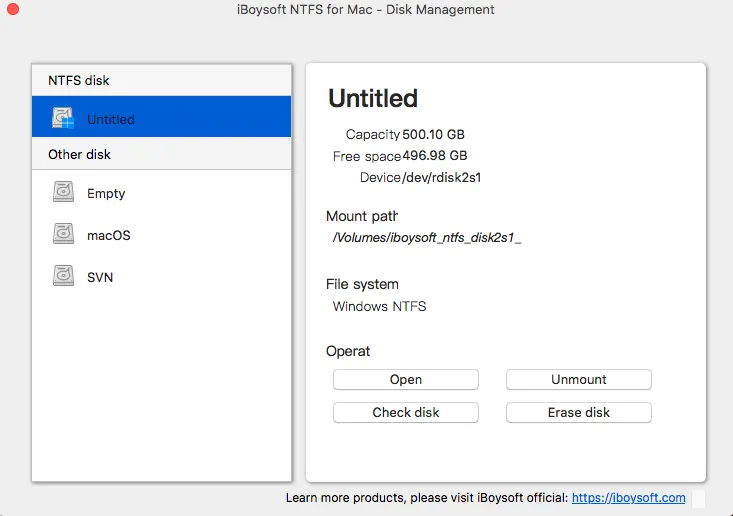Click the Other disk section header
Screen dimensions: 733x516
click(79, 154)
